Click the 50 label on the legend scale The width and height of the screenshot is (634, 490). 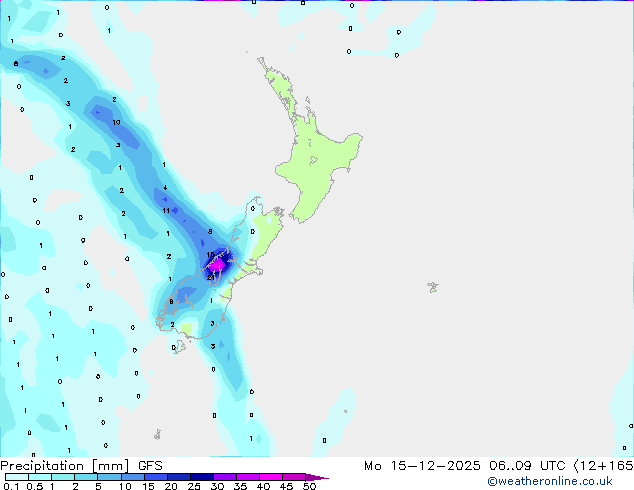click(309, 487)
